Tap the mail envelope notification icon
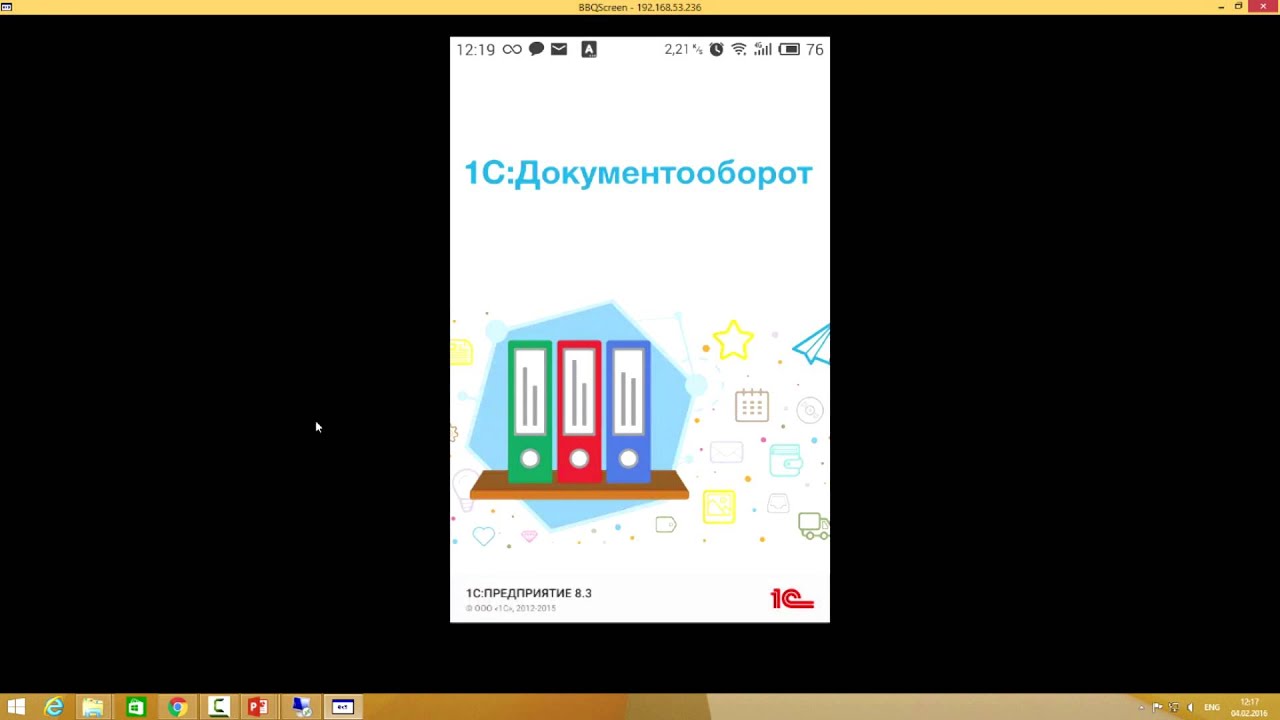 (x=559, y=49)
